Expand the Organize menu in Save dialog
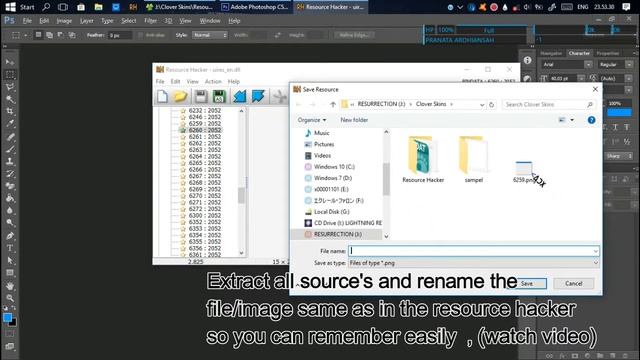 tap(312, 120)
